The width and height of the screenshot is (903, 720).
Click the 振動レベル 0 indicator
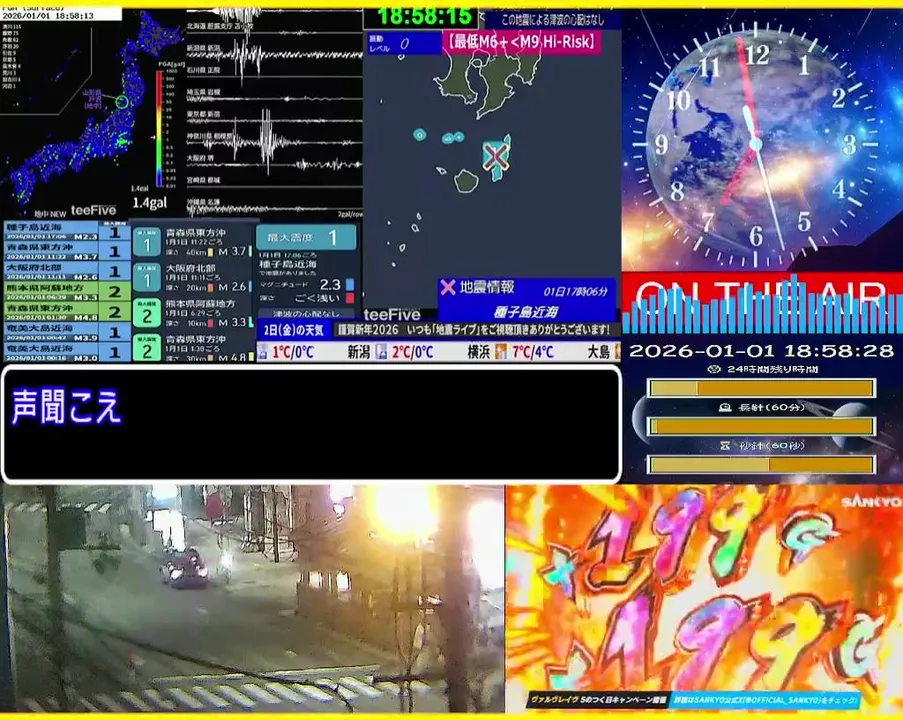point(403,43)
